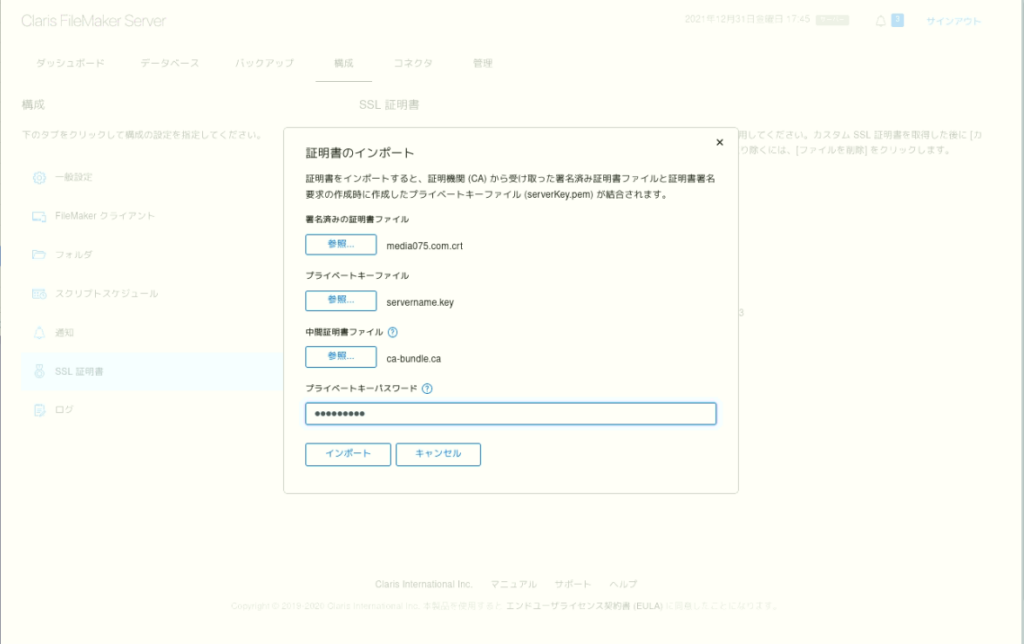1024x644 pixels.
Task: Click the 一般設定 gear icon
Action: click(x=39, y=177)
